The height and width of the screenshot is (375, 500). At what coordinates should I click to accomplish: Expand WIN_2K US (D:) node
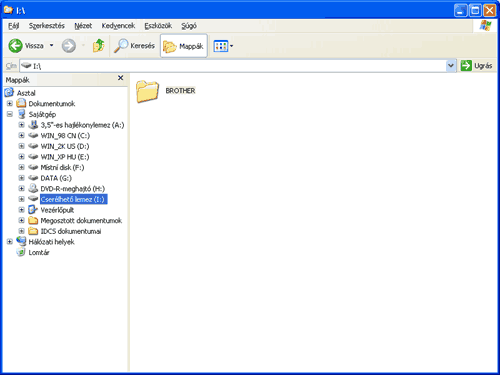click(x=21, y=146)
